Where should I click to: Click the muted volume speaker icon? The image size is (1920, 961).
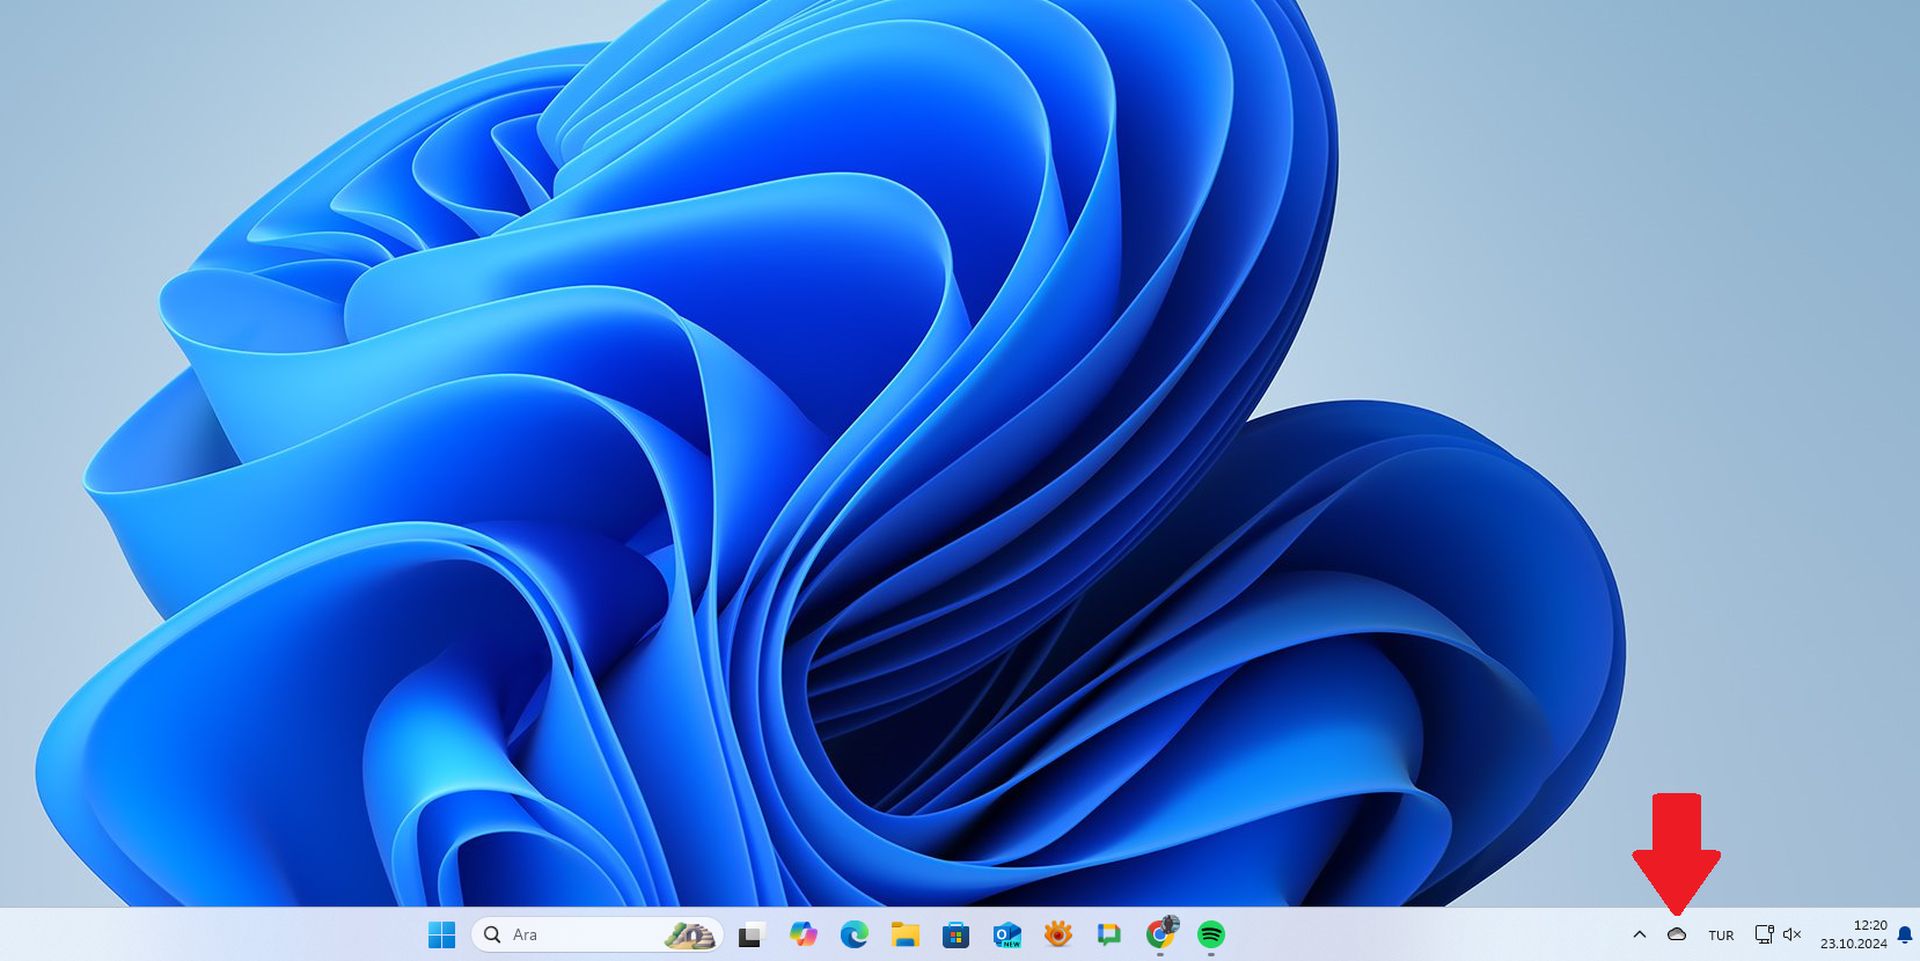1792,935
